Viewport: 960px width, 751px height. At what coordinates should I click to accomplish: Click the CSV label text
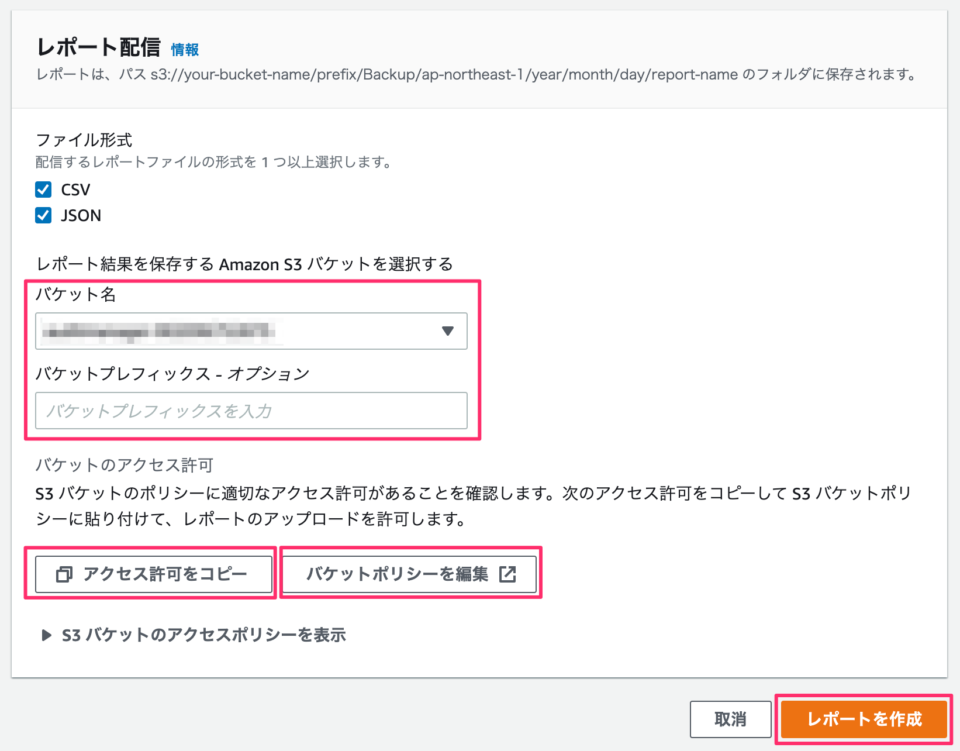coord(77,190)
